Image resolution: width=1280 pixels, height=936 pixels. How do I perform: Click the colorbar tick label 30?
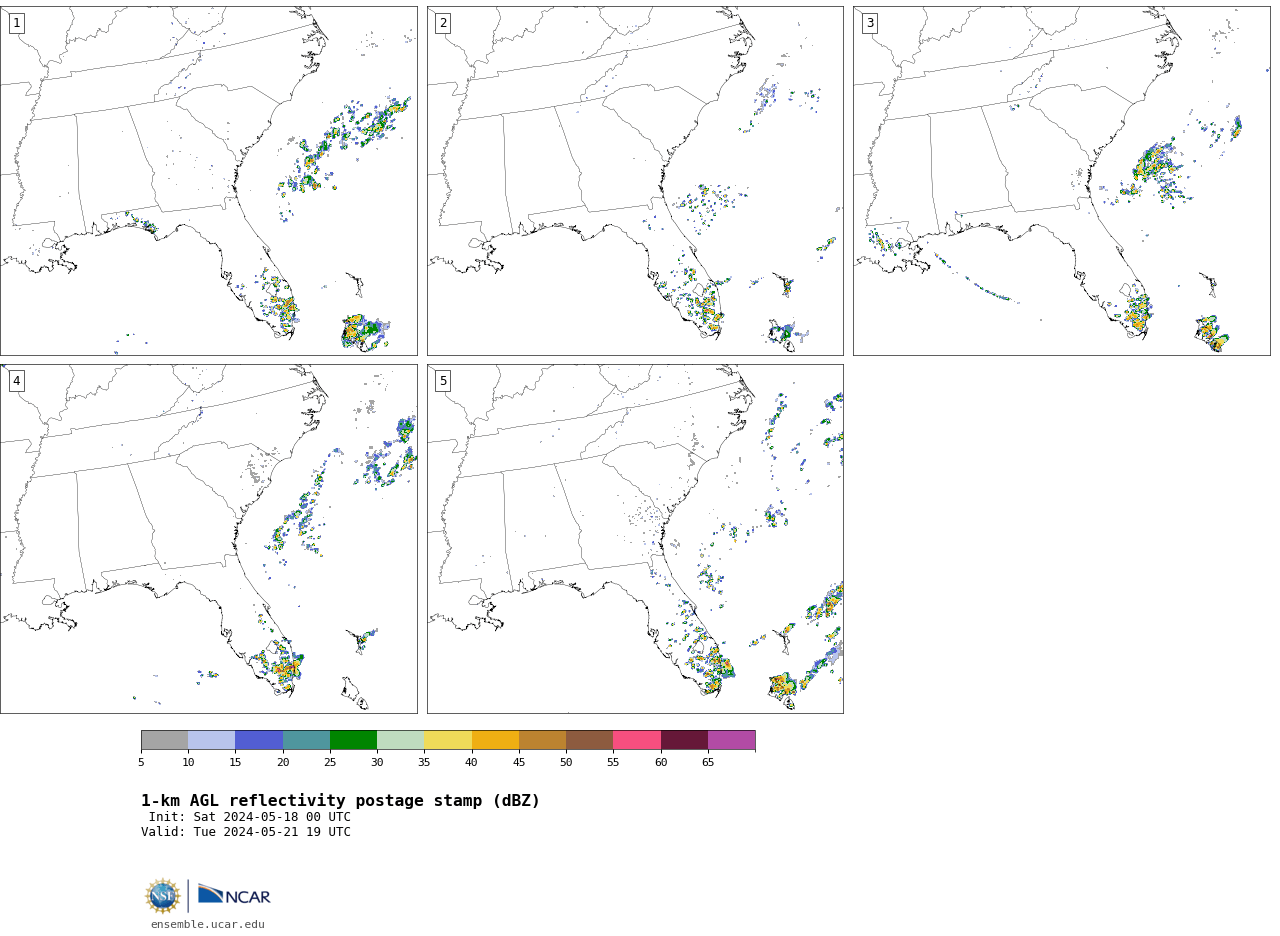377,763
